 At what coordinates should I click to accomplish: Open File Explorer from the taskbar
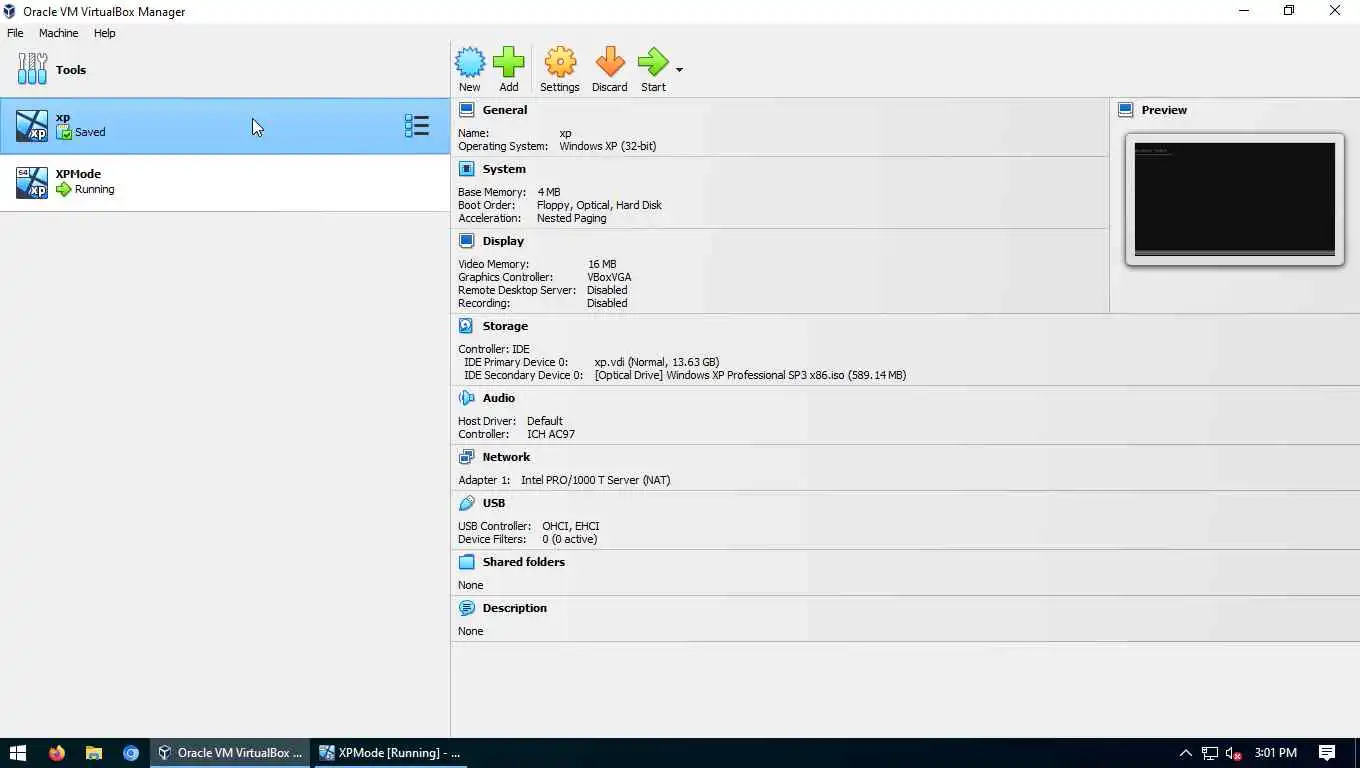[x=94, y=753]
